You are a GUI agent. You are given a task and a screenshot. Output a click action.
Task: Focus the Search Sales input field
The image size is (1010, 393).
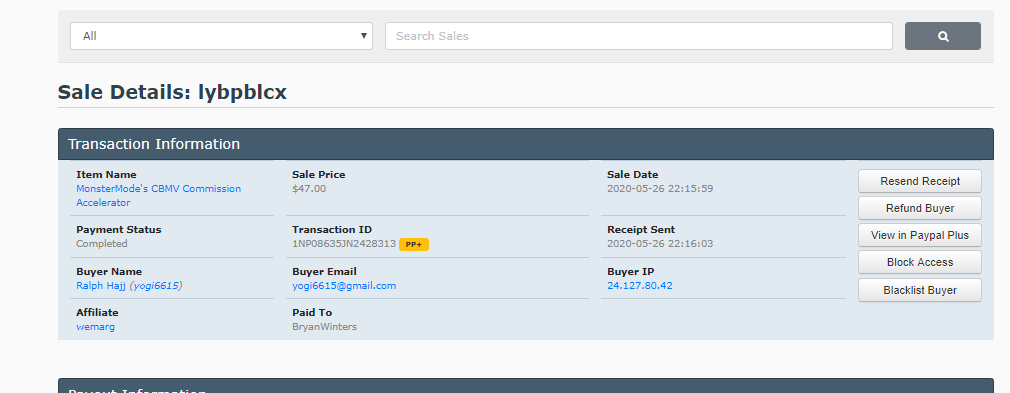click(x=638, y=36)
